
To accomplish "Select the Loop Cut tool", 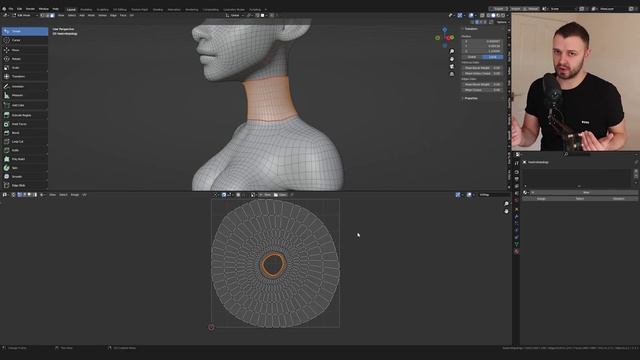I will point(24,142).
